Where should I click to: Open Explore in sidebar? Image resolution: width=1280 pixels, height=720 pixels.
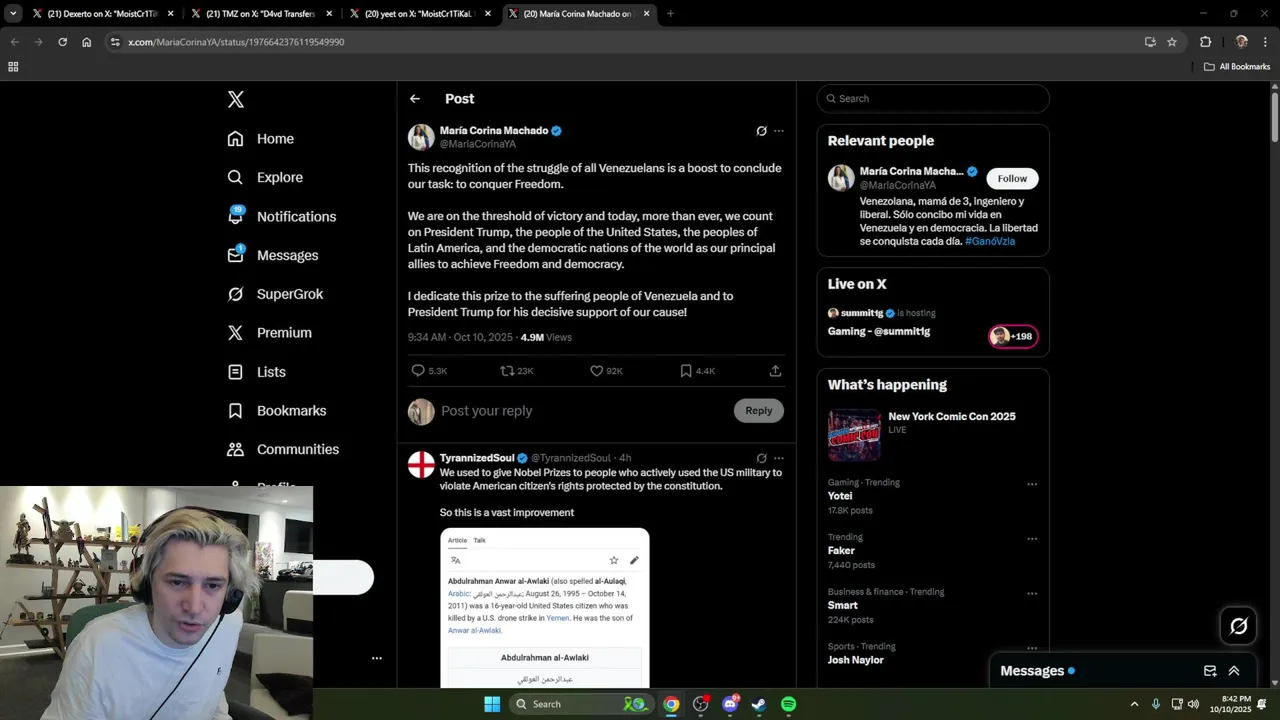click(265, 177)
